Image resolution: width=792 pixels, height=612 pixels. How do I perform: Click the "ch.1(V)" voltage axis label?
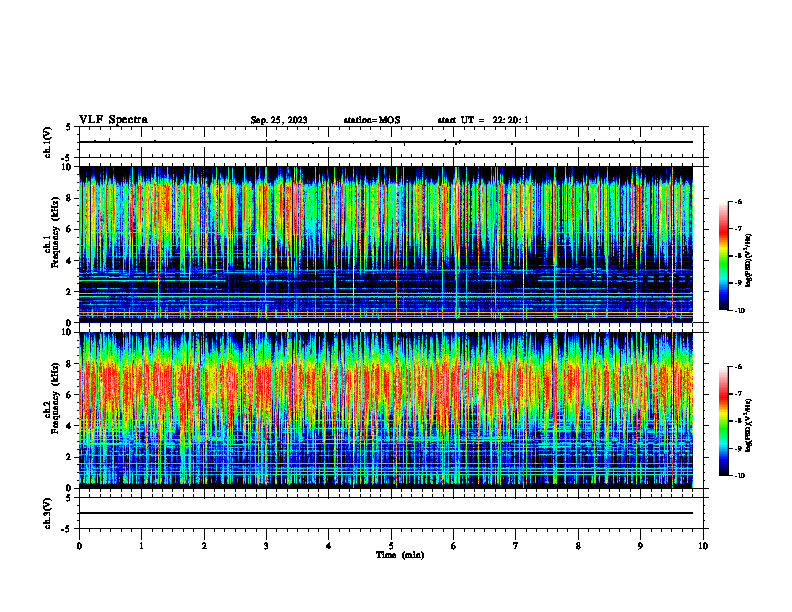pos(48,142)
